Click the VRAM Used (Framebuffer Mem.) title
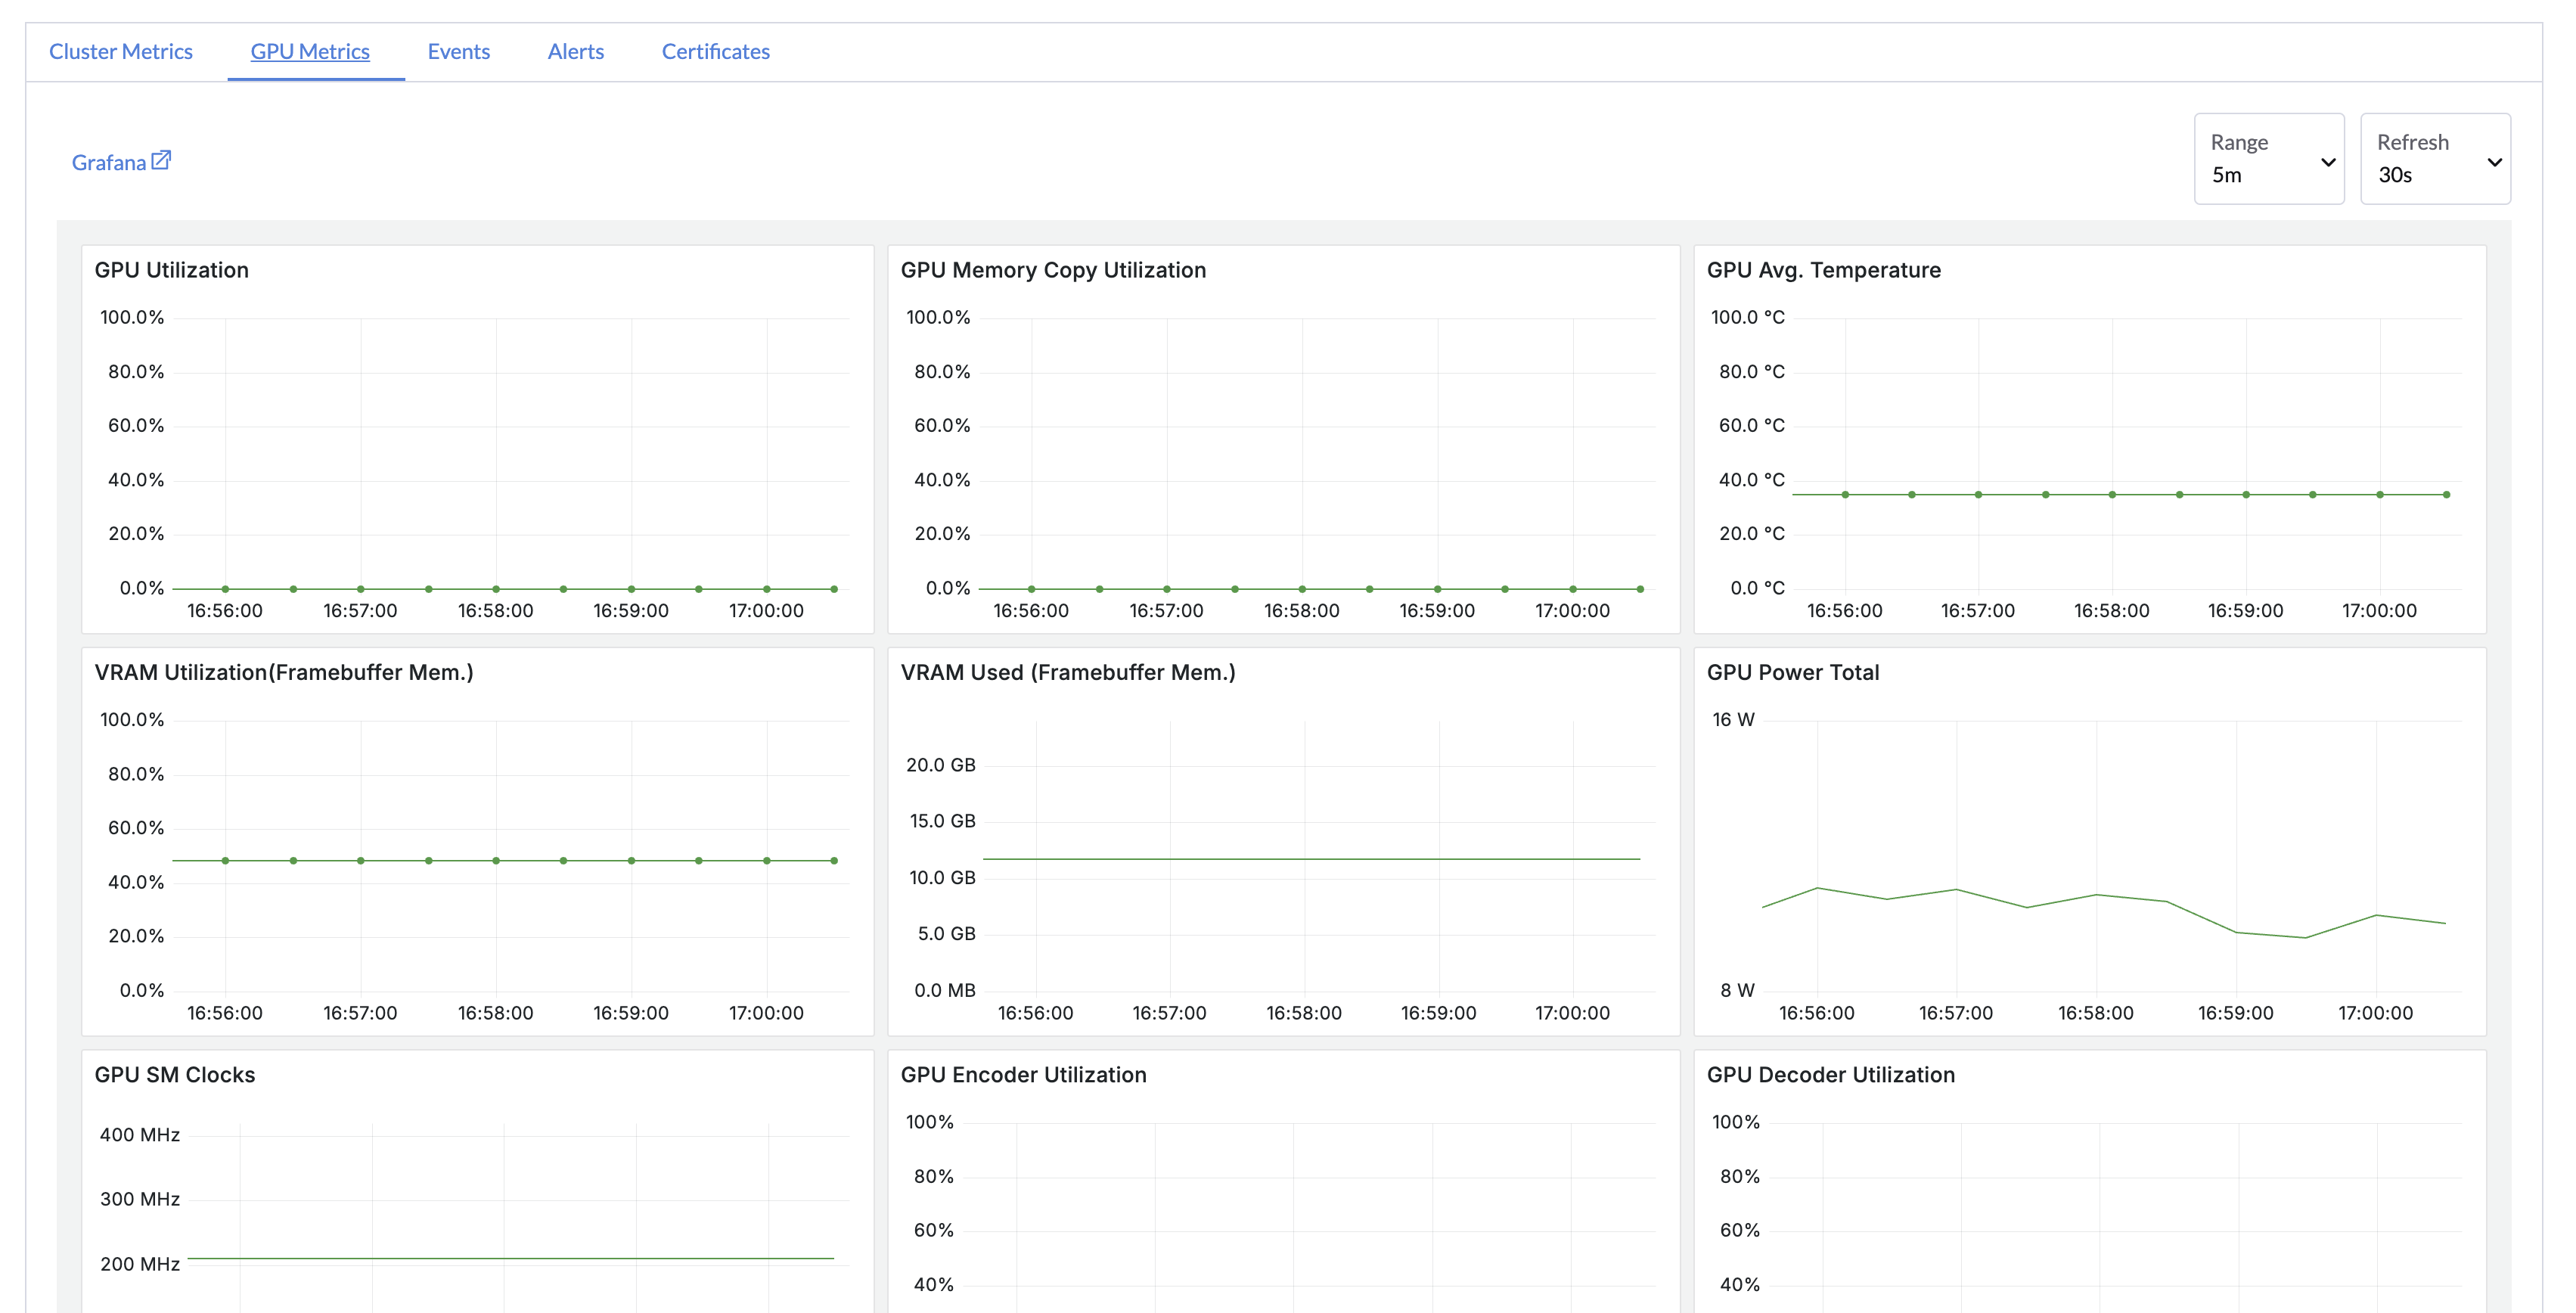2576x1313 pixels. pos(1068,672)
